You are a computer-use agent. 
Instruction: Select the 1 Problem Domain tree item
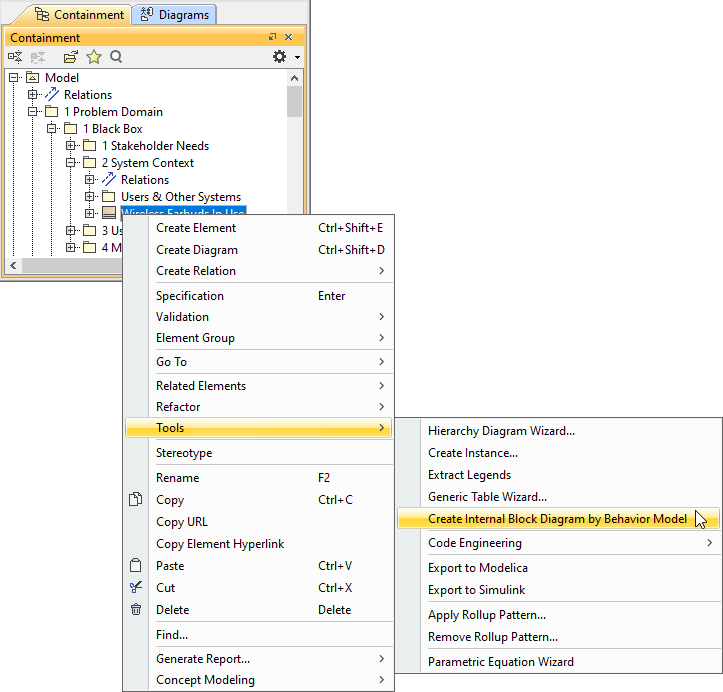point(113,112)
